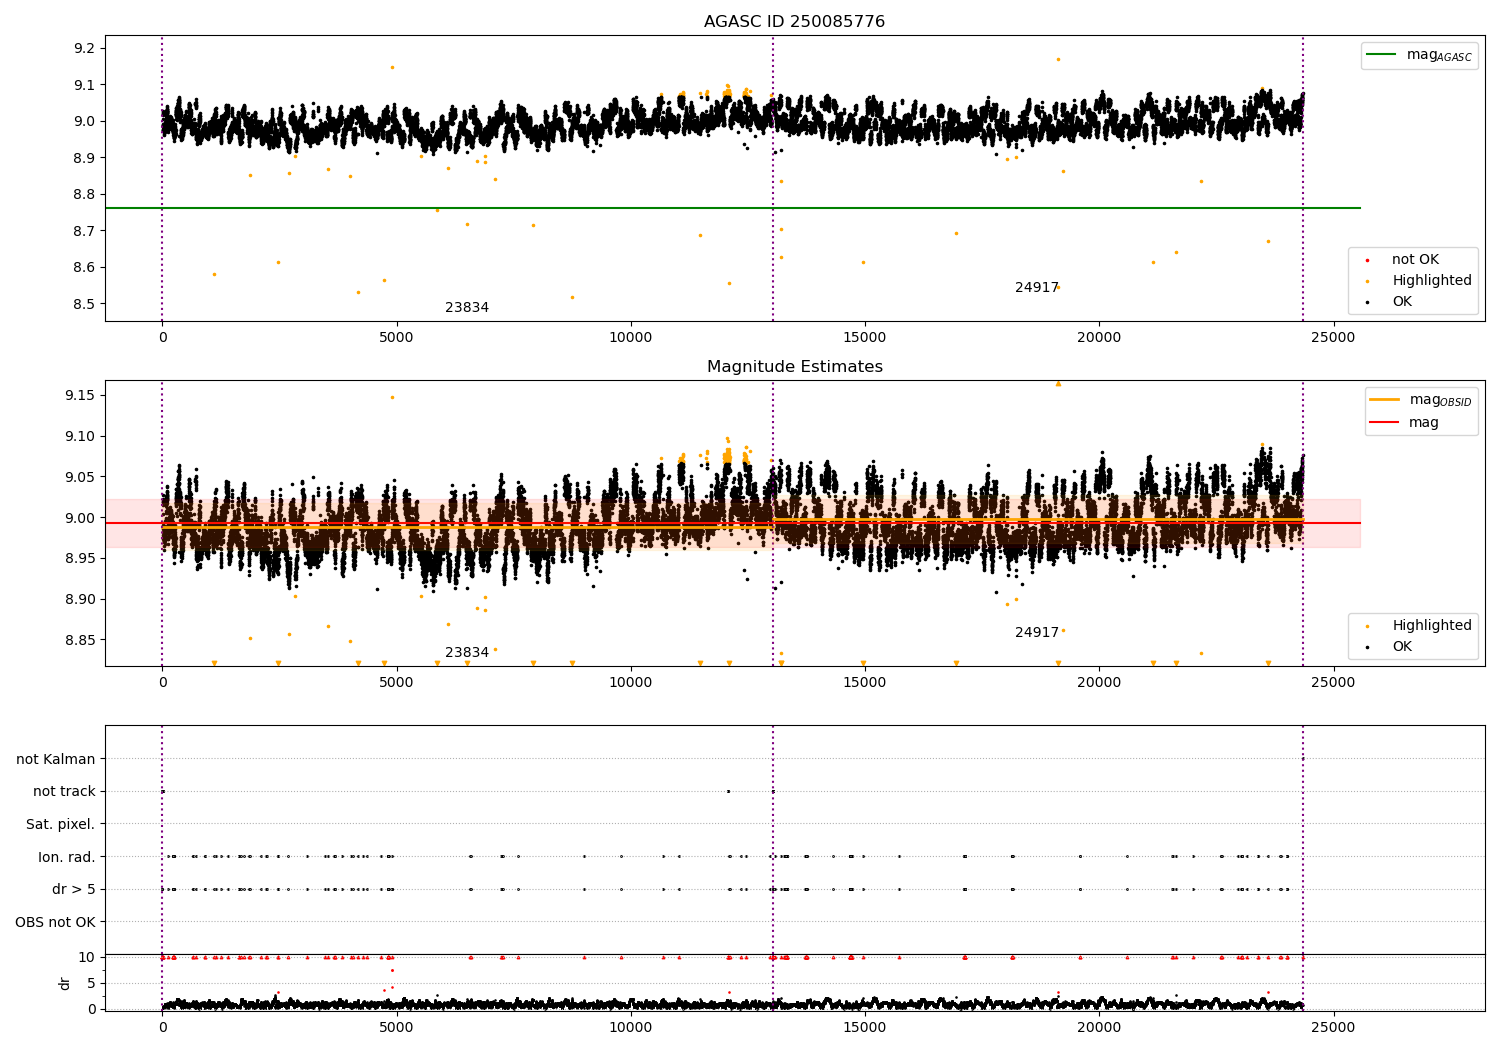Click the 8.8 tick on top y-axis
The height and width of the screenshot is (1050, 1500).
pos(84,194)
